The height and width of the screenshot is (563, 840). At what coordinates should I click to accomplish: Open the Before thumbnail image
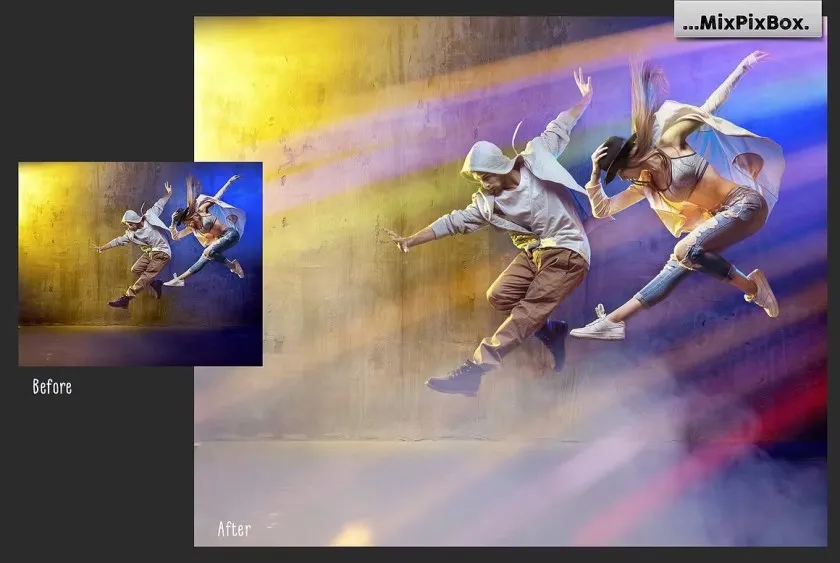tap(140, 263)
